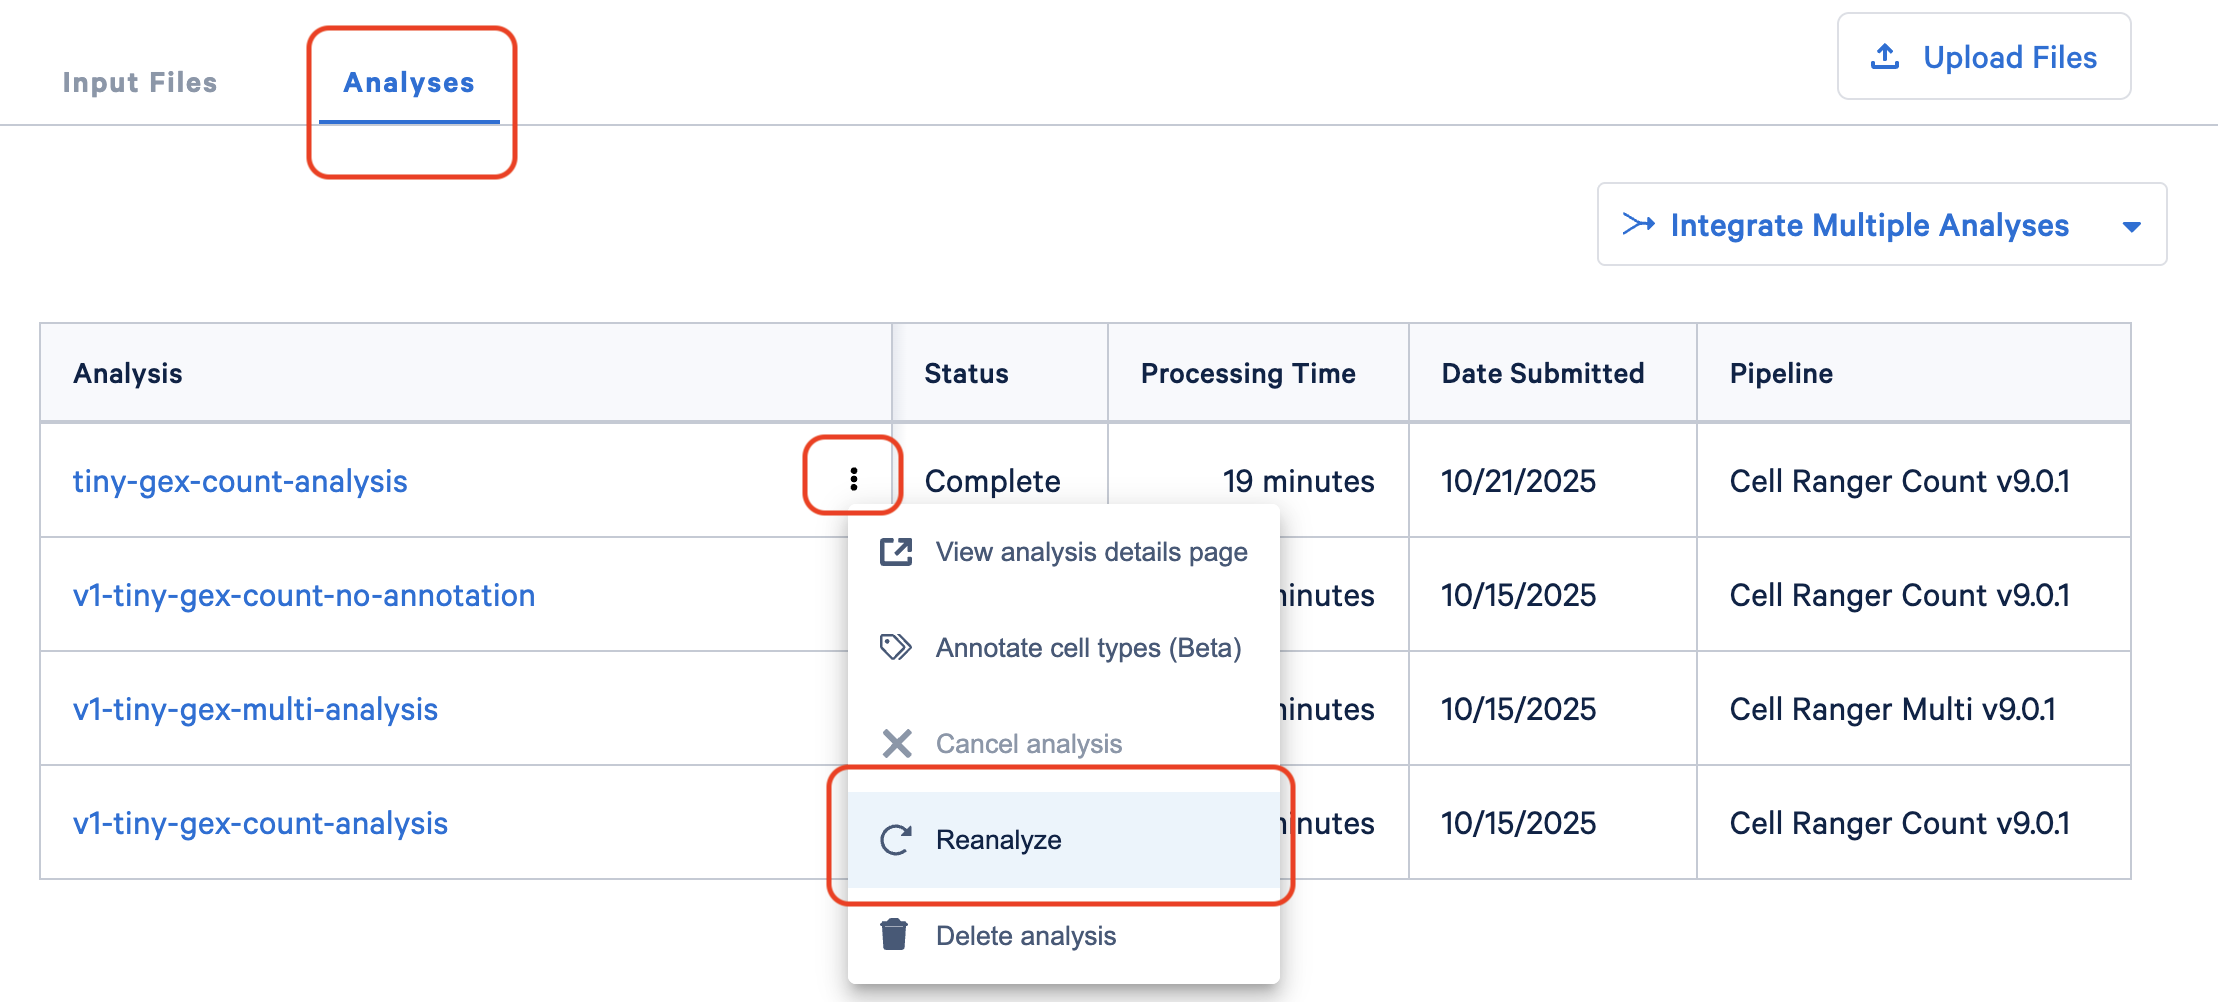Screen dimensions: 2218x1002
Task: Open the three-dot actions menu for tiny-gex-count-analysis
Action: click(852, 479)
